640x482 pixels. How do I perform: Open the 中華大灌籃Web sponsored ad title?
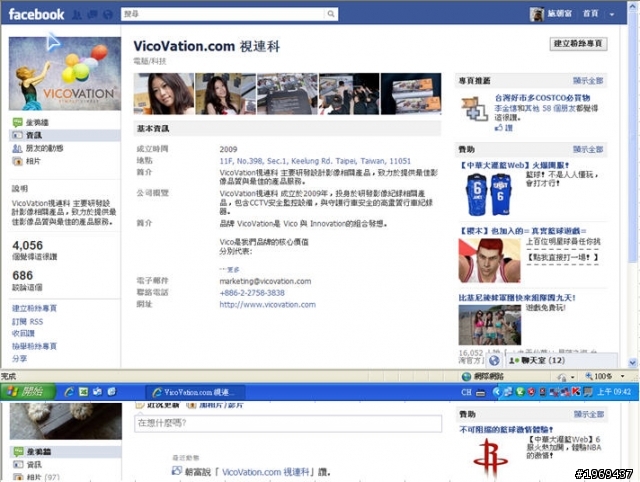[x=514, y=165]
